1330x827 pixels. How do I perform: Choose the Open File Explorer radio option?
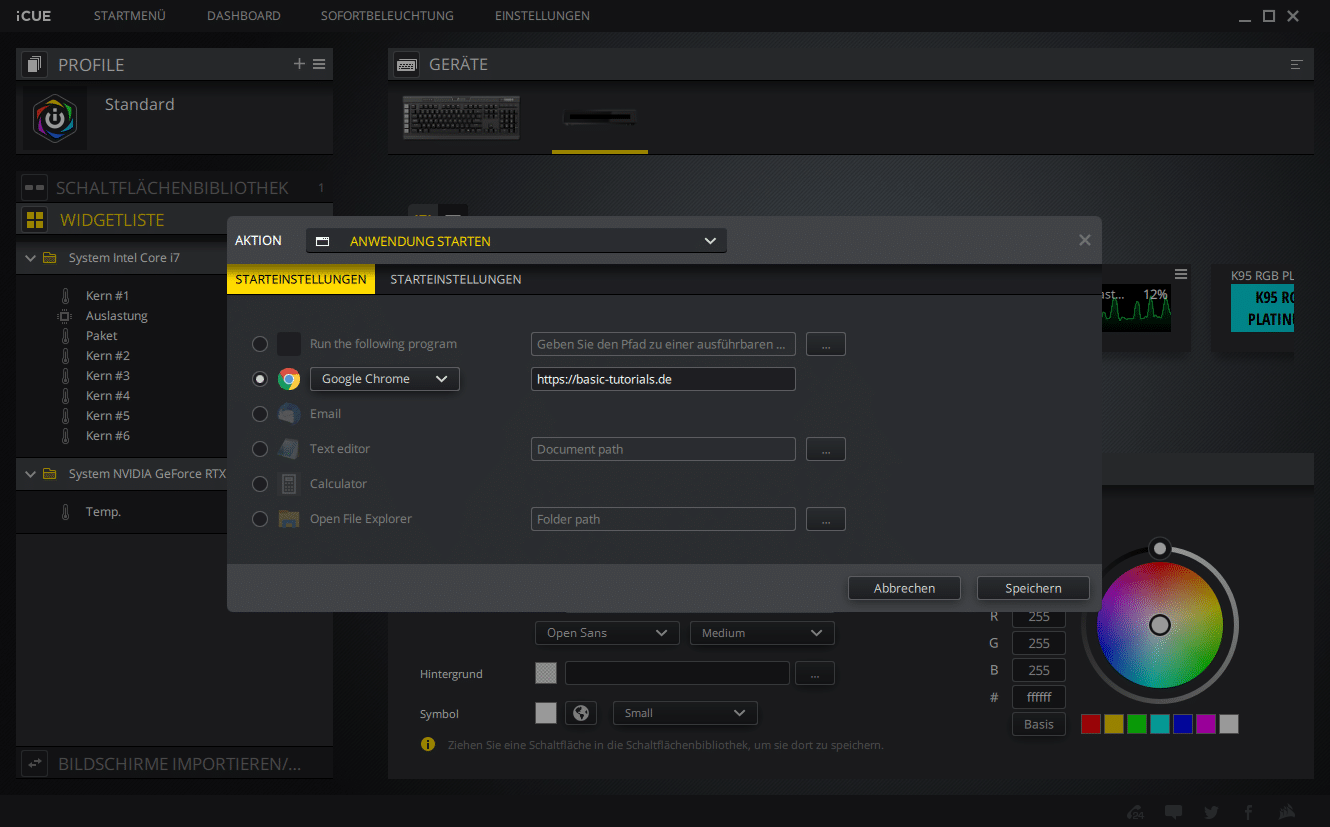coord(260,519)
